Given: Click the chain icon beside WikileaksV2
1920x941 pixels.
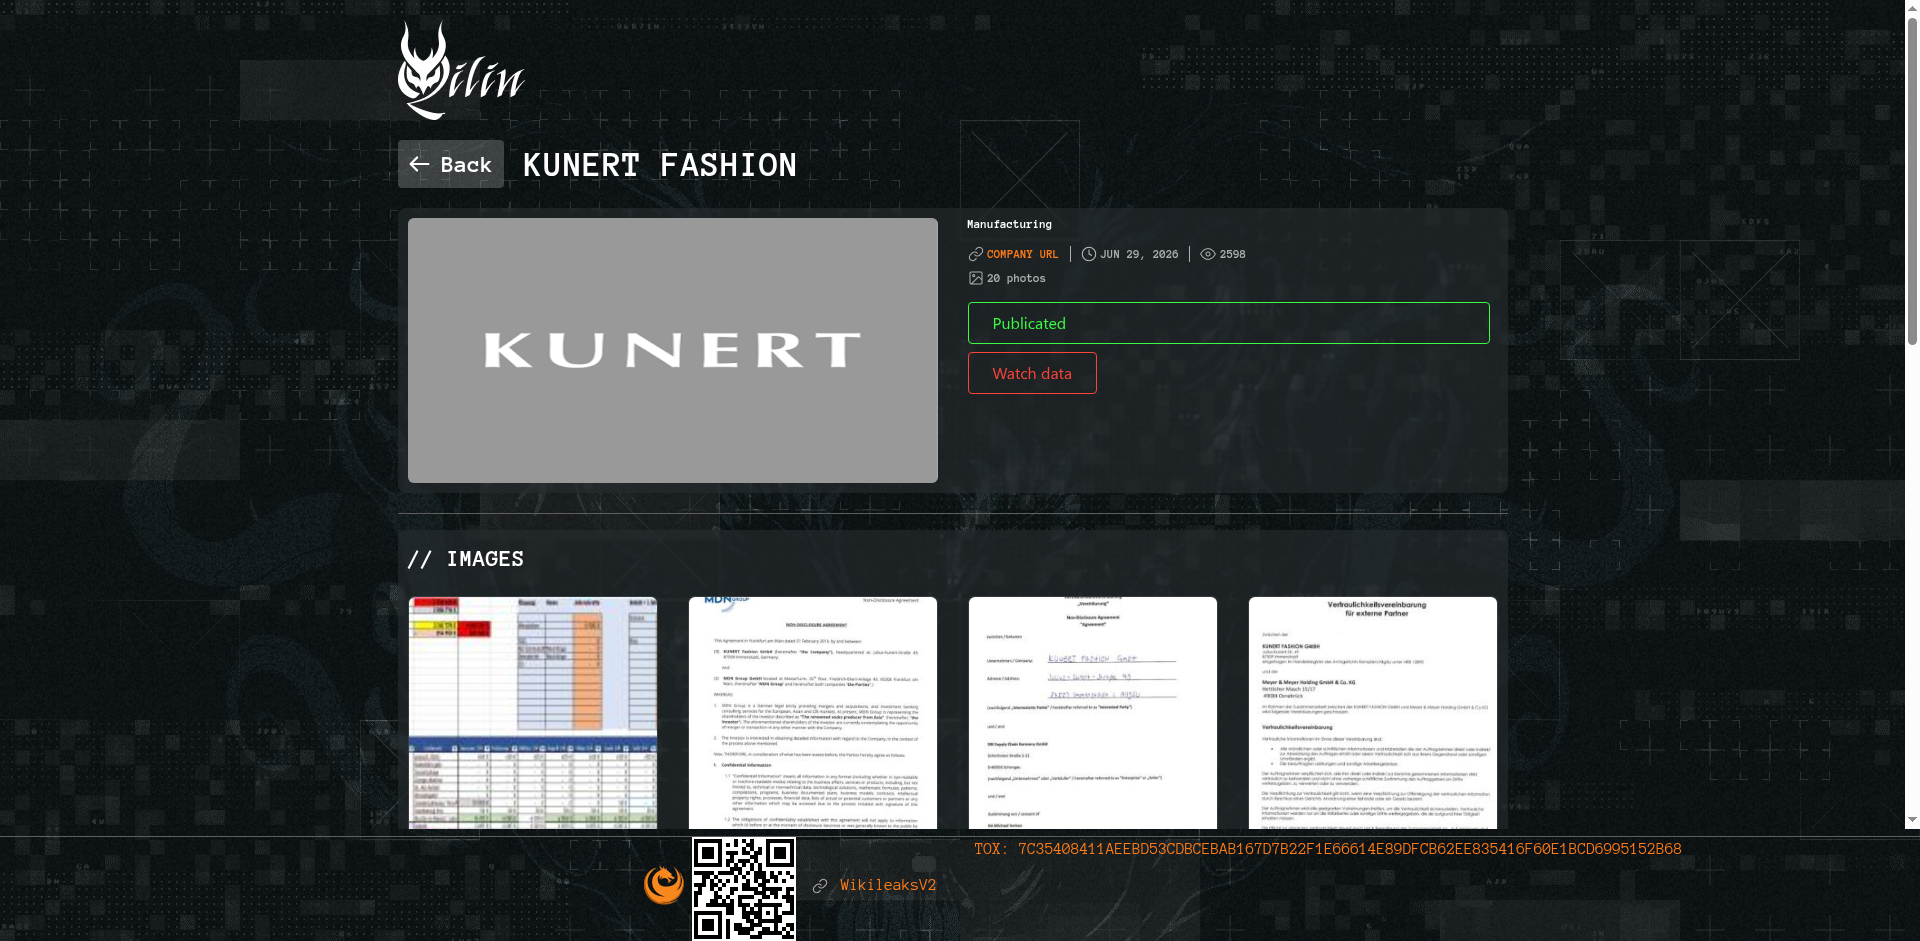Looking at the screenshot, I should coord(820,886).
